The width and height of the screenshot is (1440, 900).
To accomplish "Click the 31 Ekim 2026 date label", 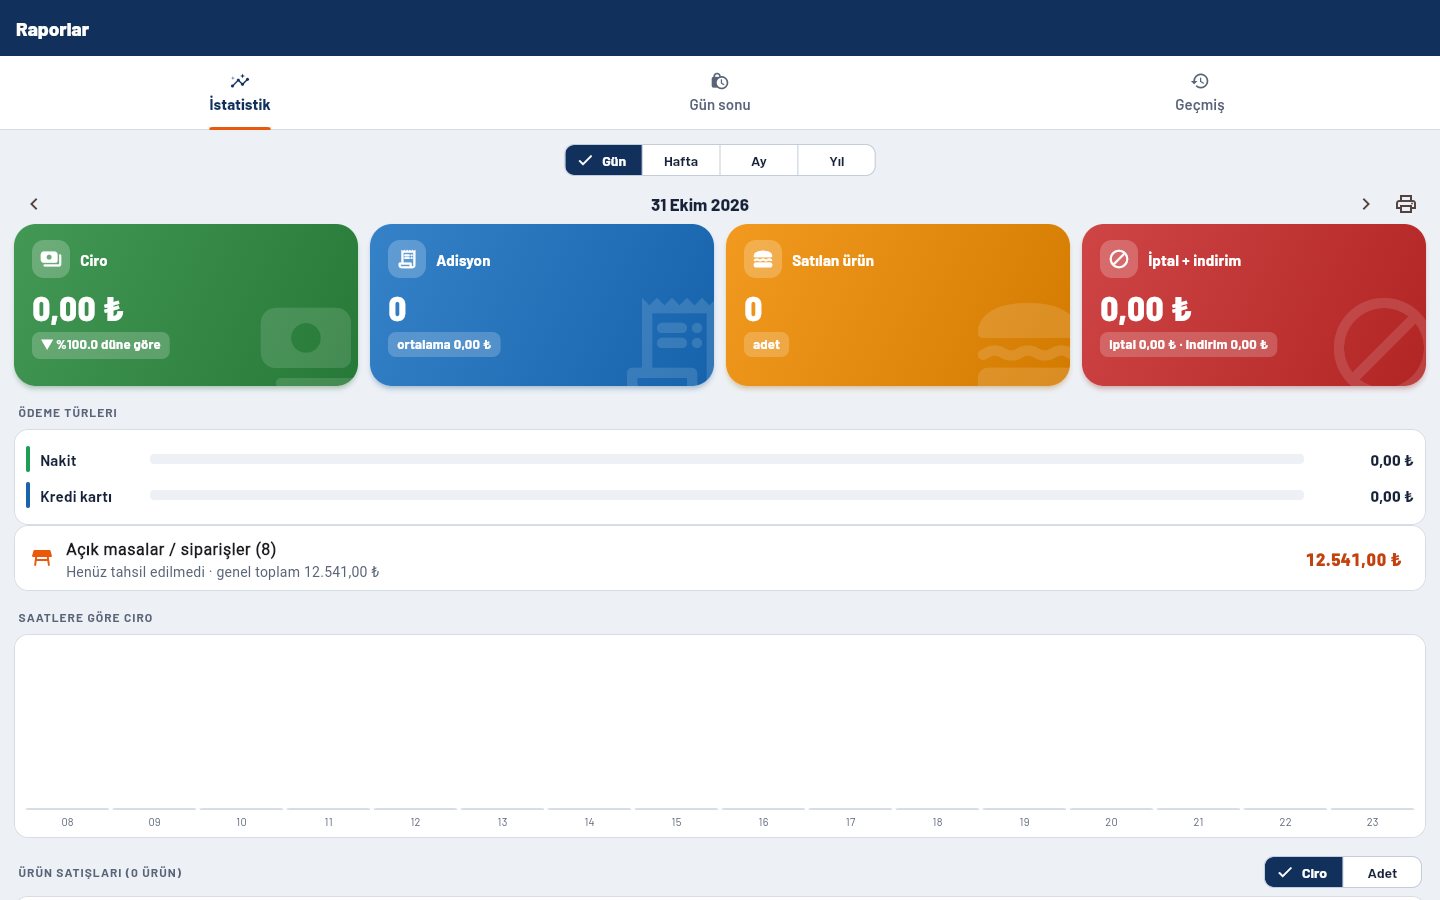I will click(x=700, y=205).
